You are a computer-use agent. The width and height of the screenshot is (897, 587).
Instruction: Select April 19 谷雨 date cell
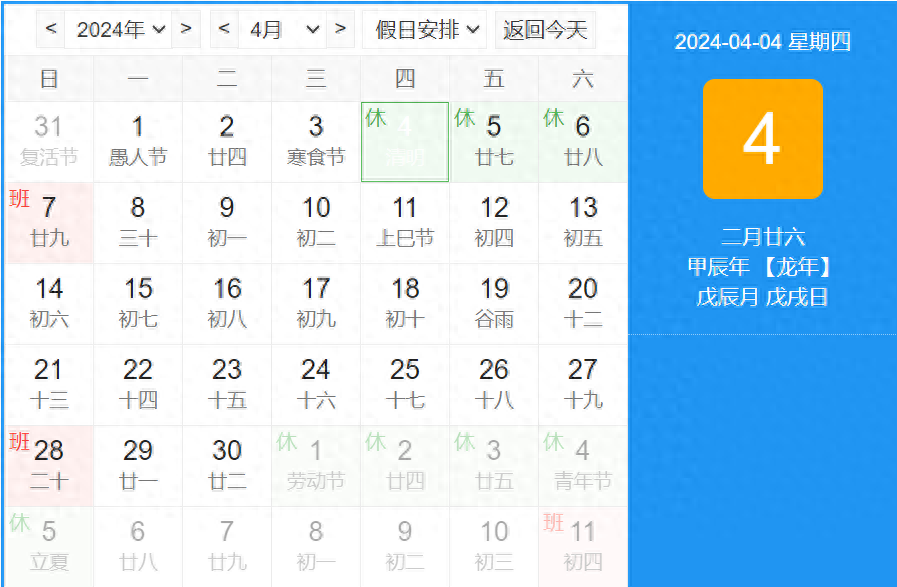click(494, 303)
